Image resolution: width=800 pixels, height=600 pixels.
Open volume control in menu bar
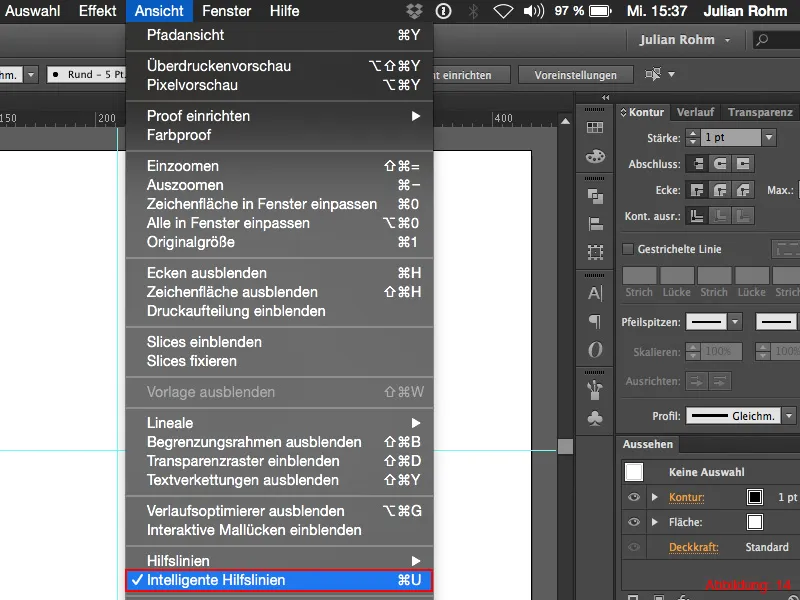[534, 11]
